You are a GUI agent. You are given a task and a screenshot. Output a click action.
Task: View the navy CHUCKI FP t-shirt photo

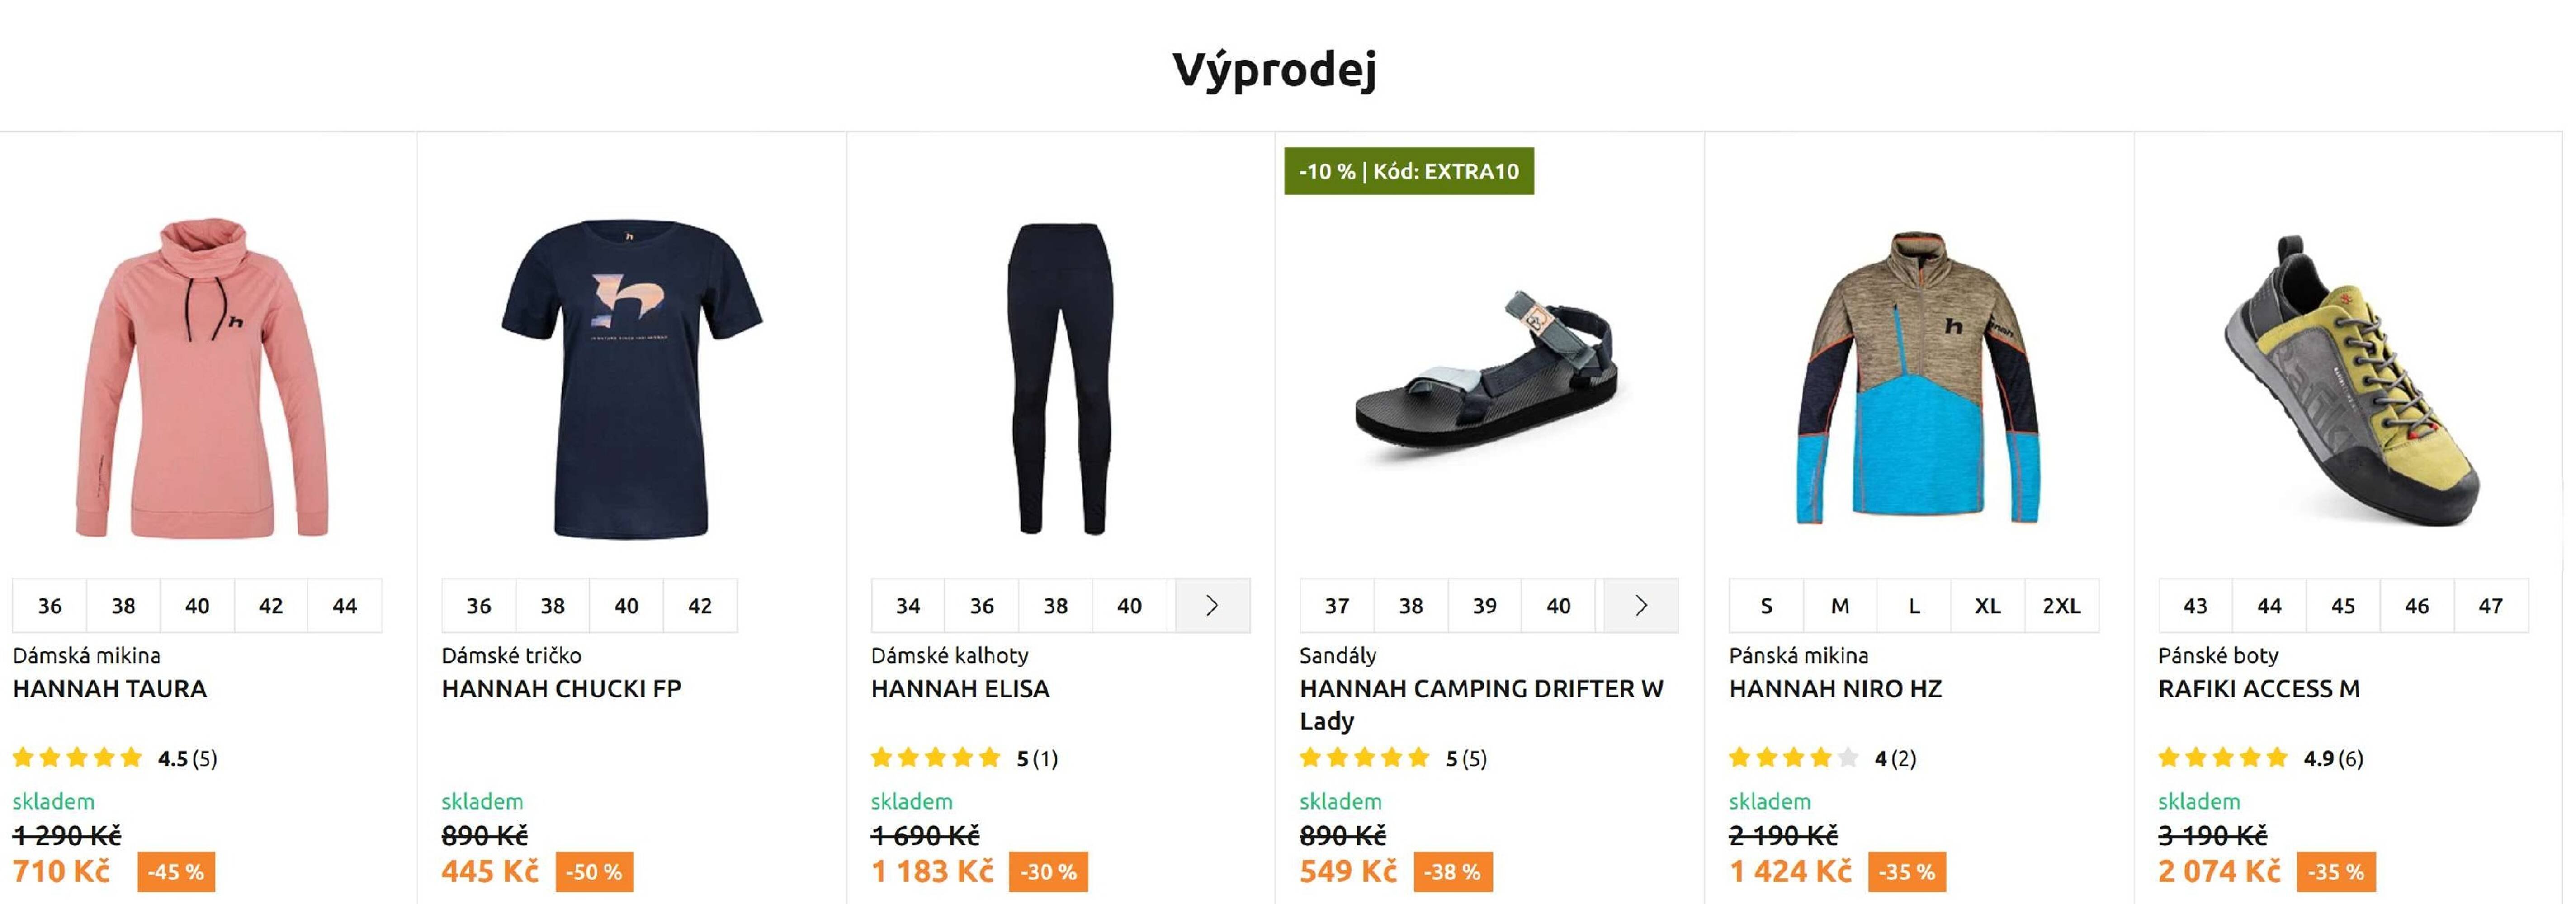pos(631,378)
